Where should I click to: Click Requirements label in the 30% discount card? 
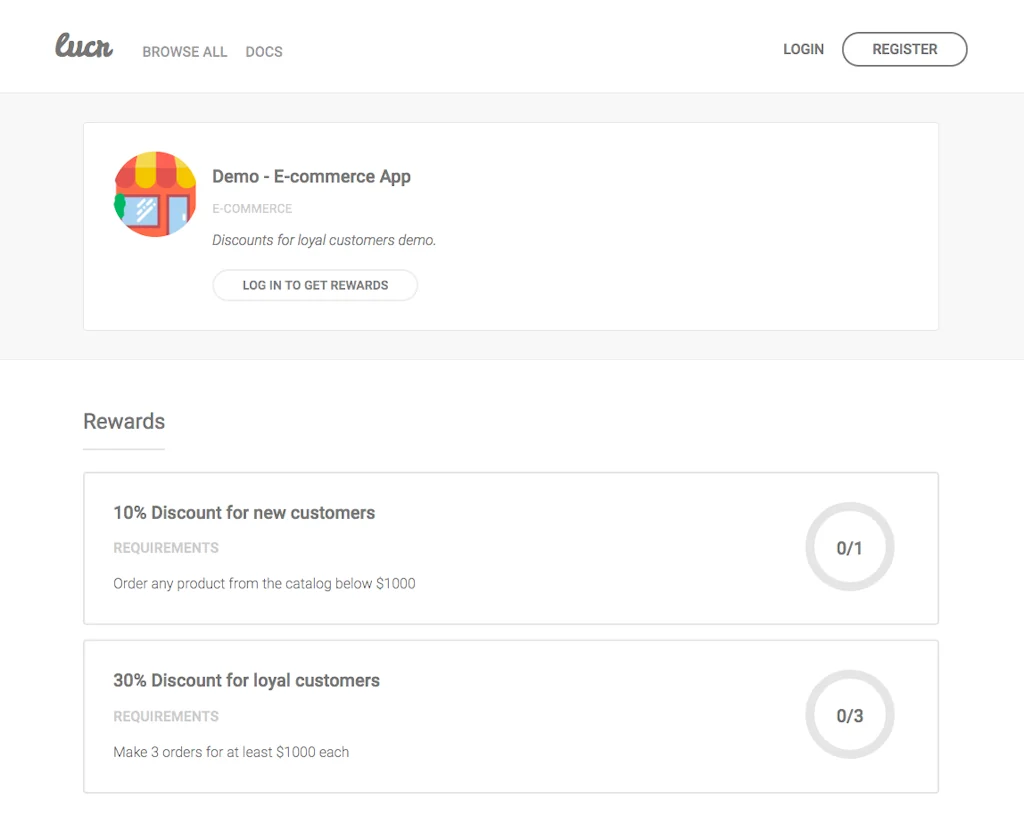coord(166,717)
